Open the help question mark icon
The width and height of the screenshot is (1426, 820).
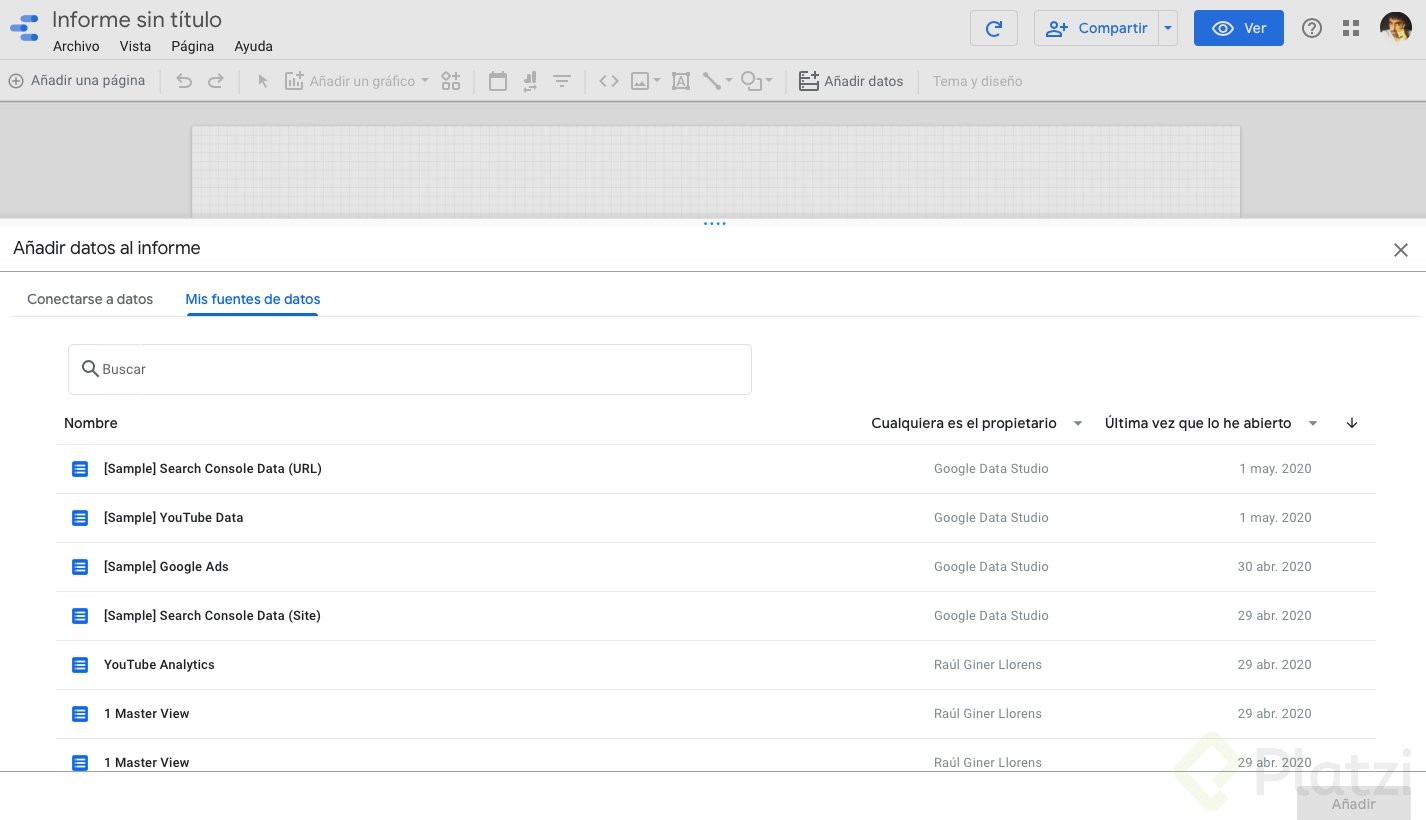click(1311, 28)
